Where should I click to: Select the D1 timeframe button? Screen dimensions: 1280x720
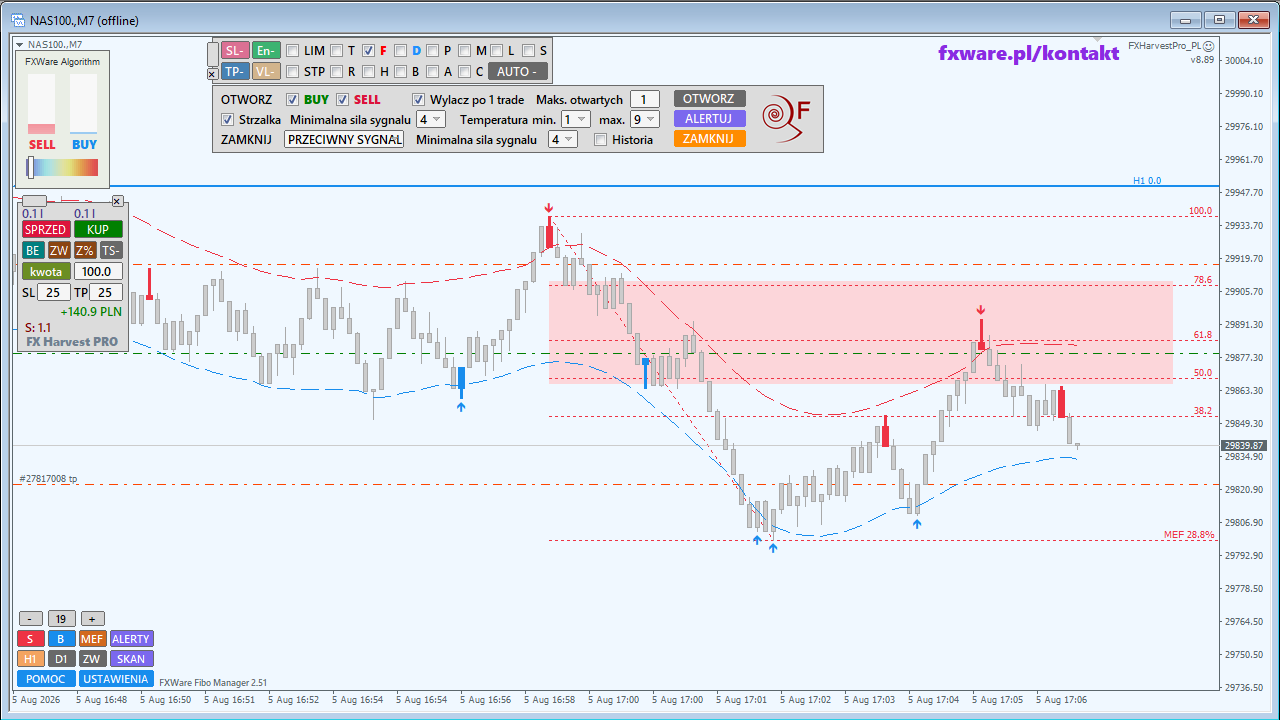[61, 658]
